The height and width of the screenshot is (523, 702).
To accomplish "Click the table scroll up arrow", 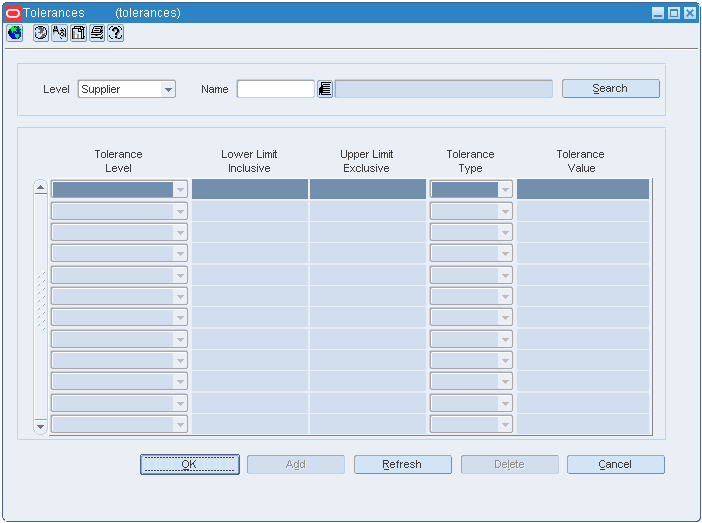I will tap(40, 187).
